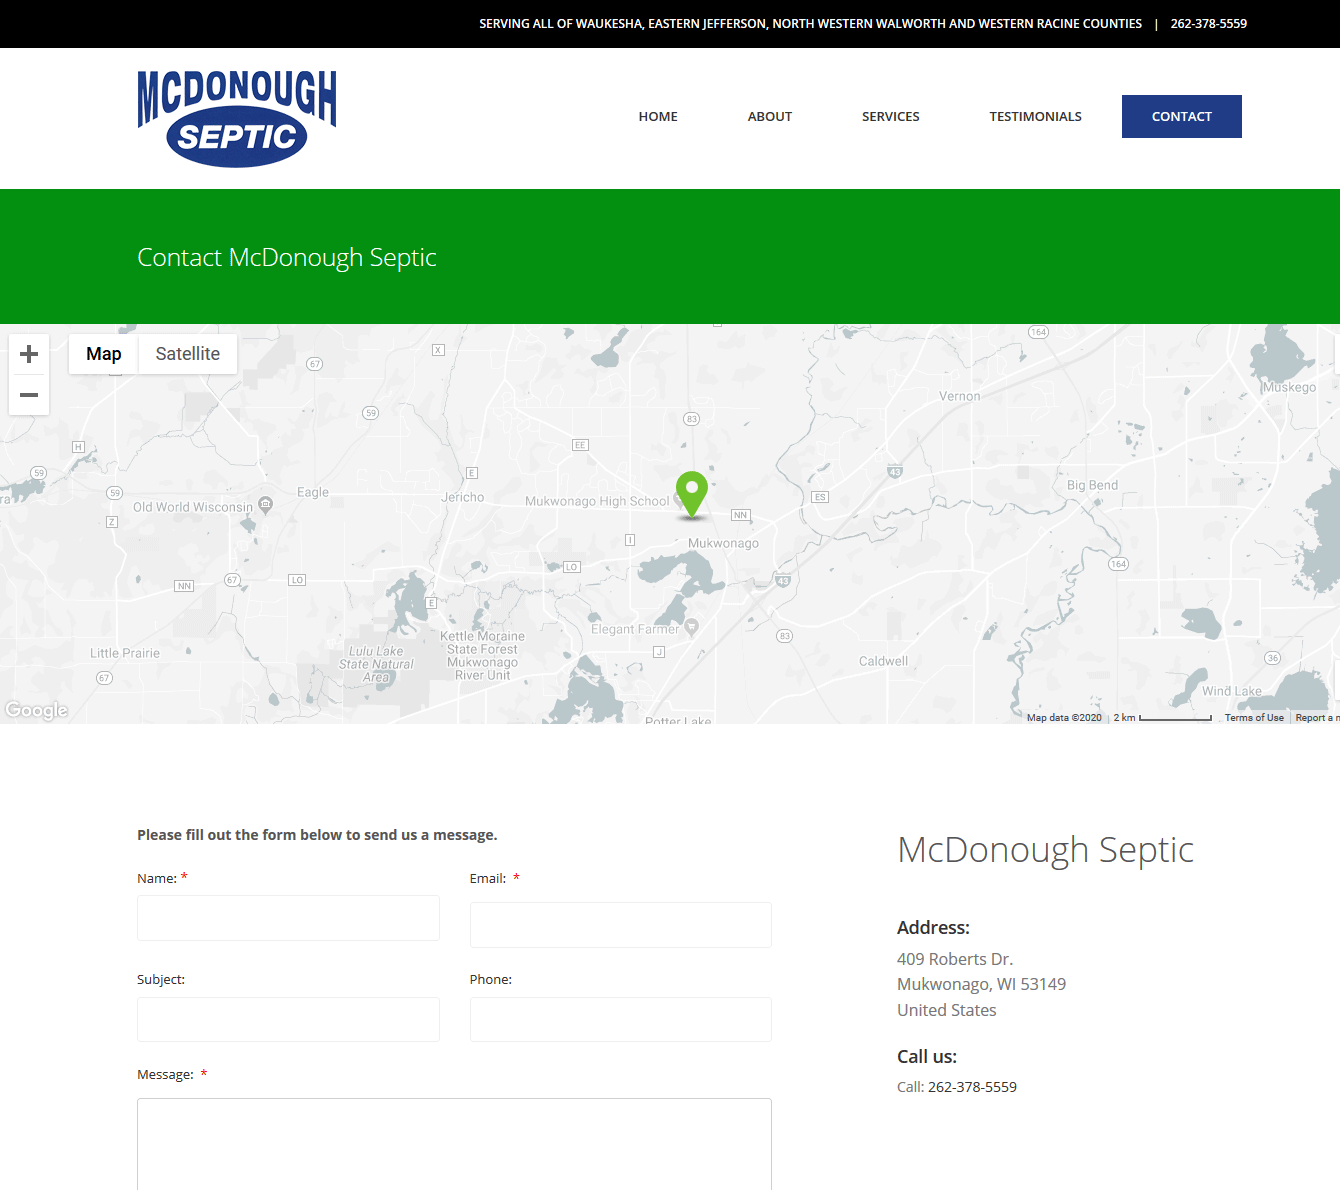1340x1190 pixels.
Task: Click the Contact McDonough Septic heading
Action: tap(287, 257)
